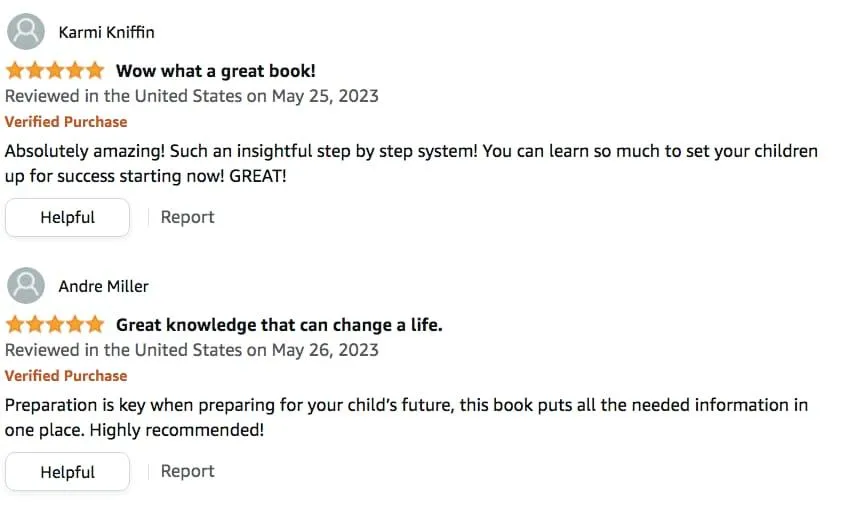Click the first star in Karmi Kniffin's rating
The height and width of the screenshot is (527, 865).
click(15, 71)
